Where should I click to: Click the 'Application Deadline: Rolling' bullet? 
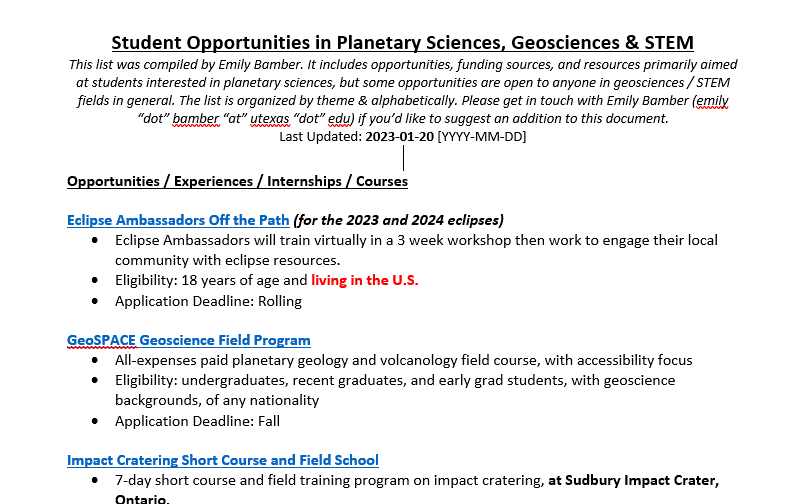coord(208,300)
